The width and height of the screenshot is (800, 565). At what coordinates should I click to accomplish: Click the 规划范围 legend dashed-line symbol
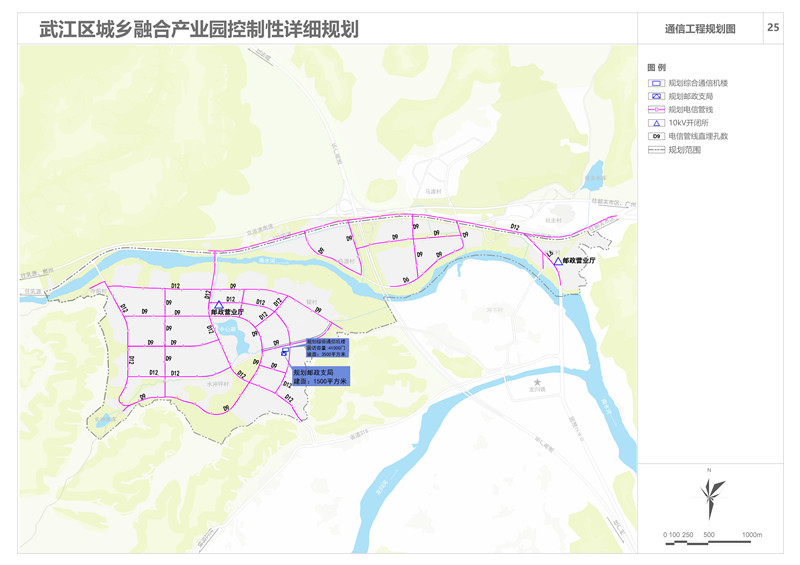[656, 150]
